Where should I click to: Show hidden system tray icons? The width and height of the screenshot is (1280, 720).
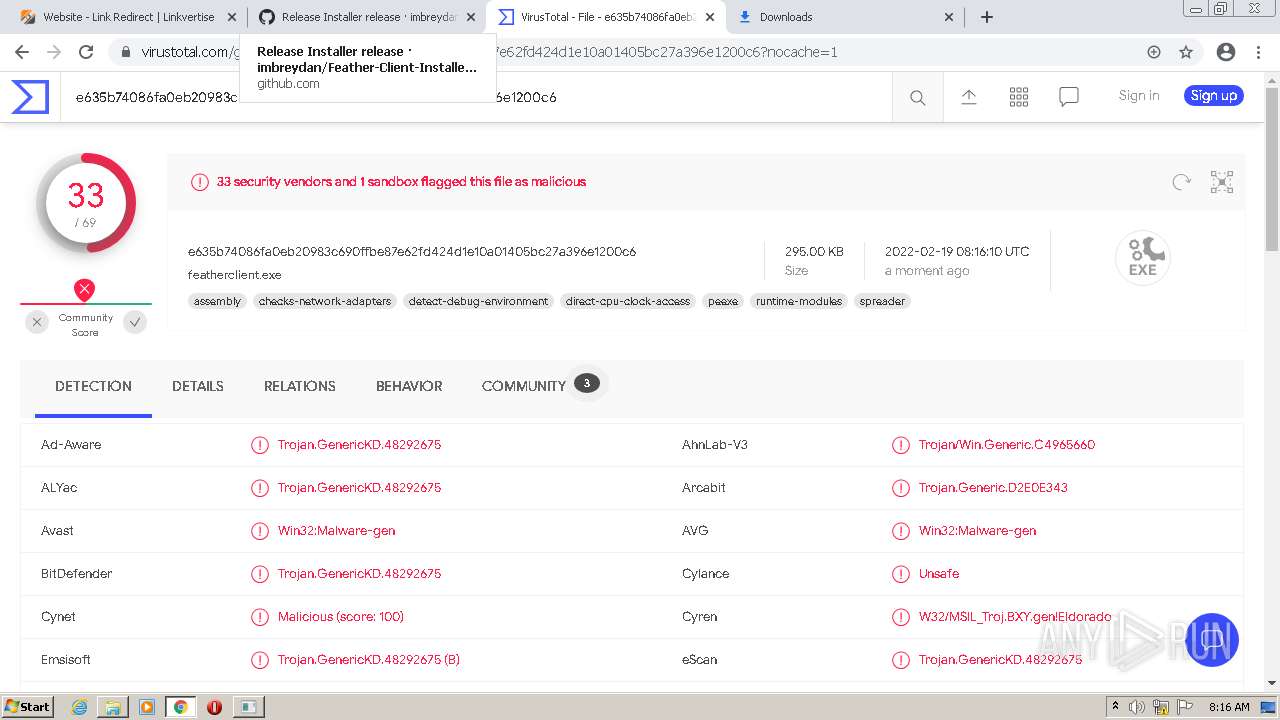[1115, 707]
